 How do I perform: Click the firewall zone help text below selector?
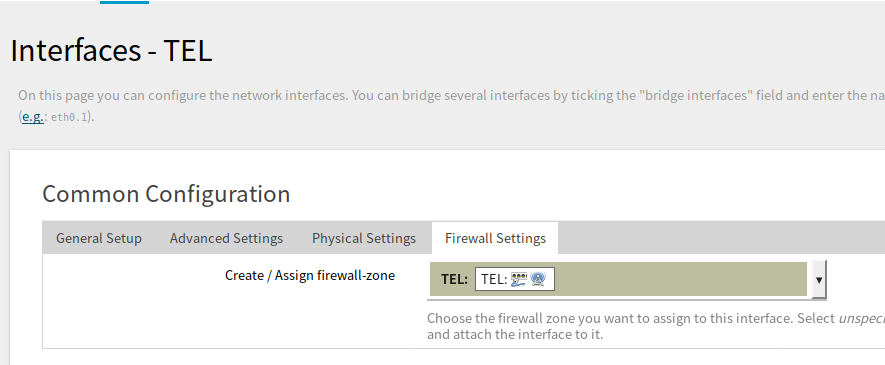(x=656, y=326)
